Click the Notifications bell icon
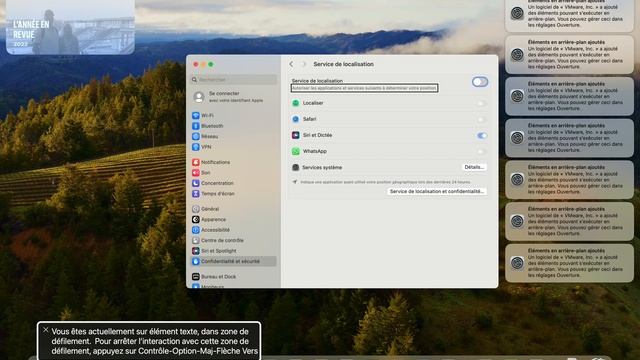The height and width of the screenshot is (360, 640). (196, 162)
